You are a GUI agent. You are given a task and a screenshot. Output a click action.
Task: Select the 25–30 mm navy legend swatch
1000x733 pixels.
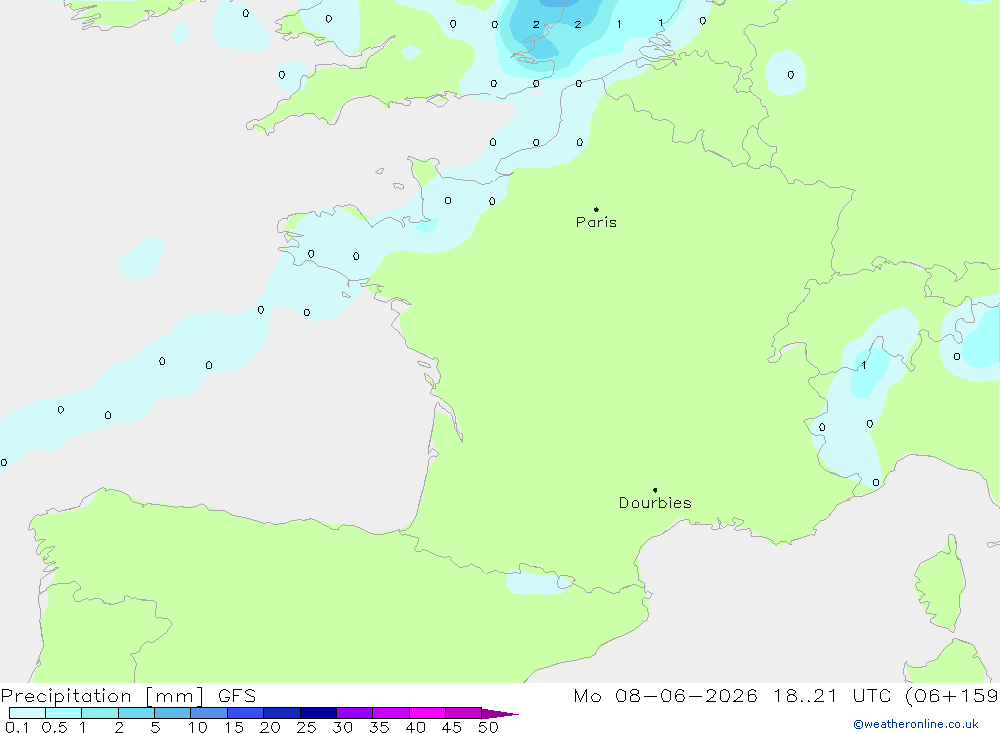point(318,713)
